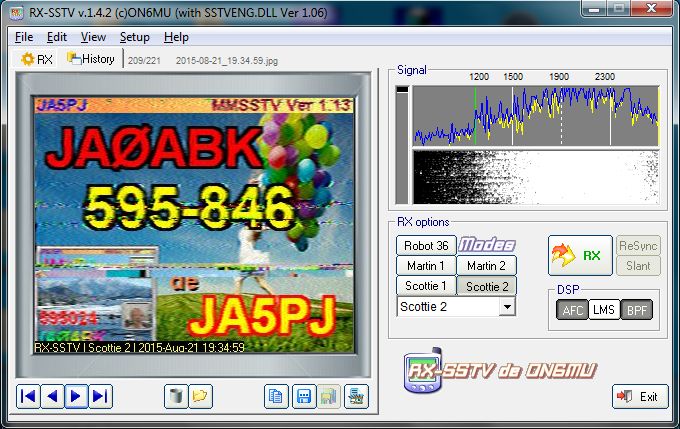Click the 2300 frequency label
680x429 pixels.
point(605,77)
